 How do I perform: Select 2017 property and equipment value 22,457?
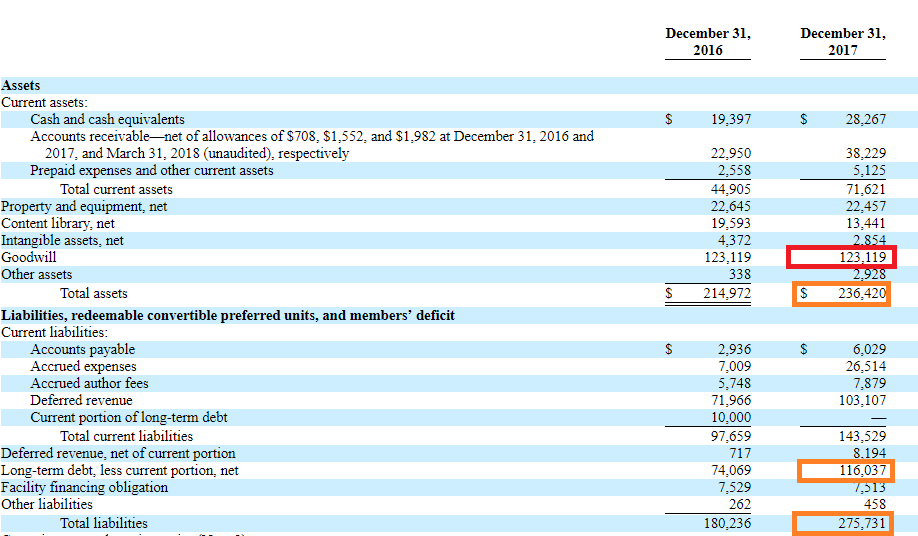(865, 207)
